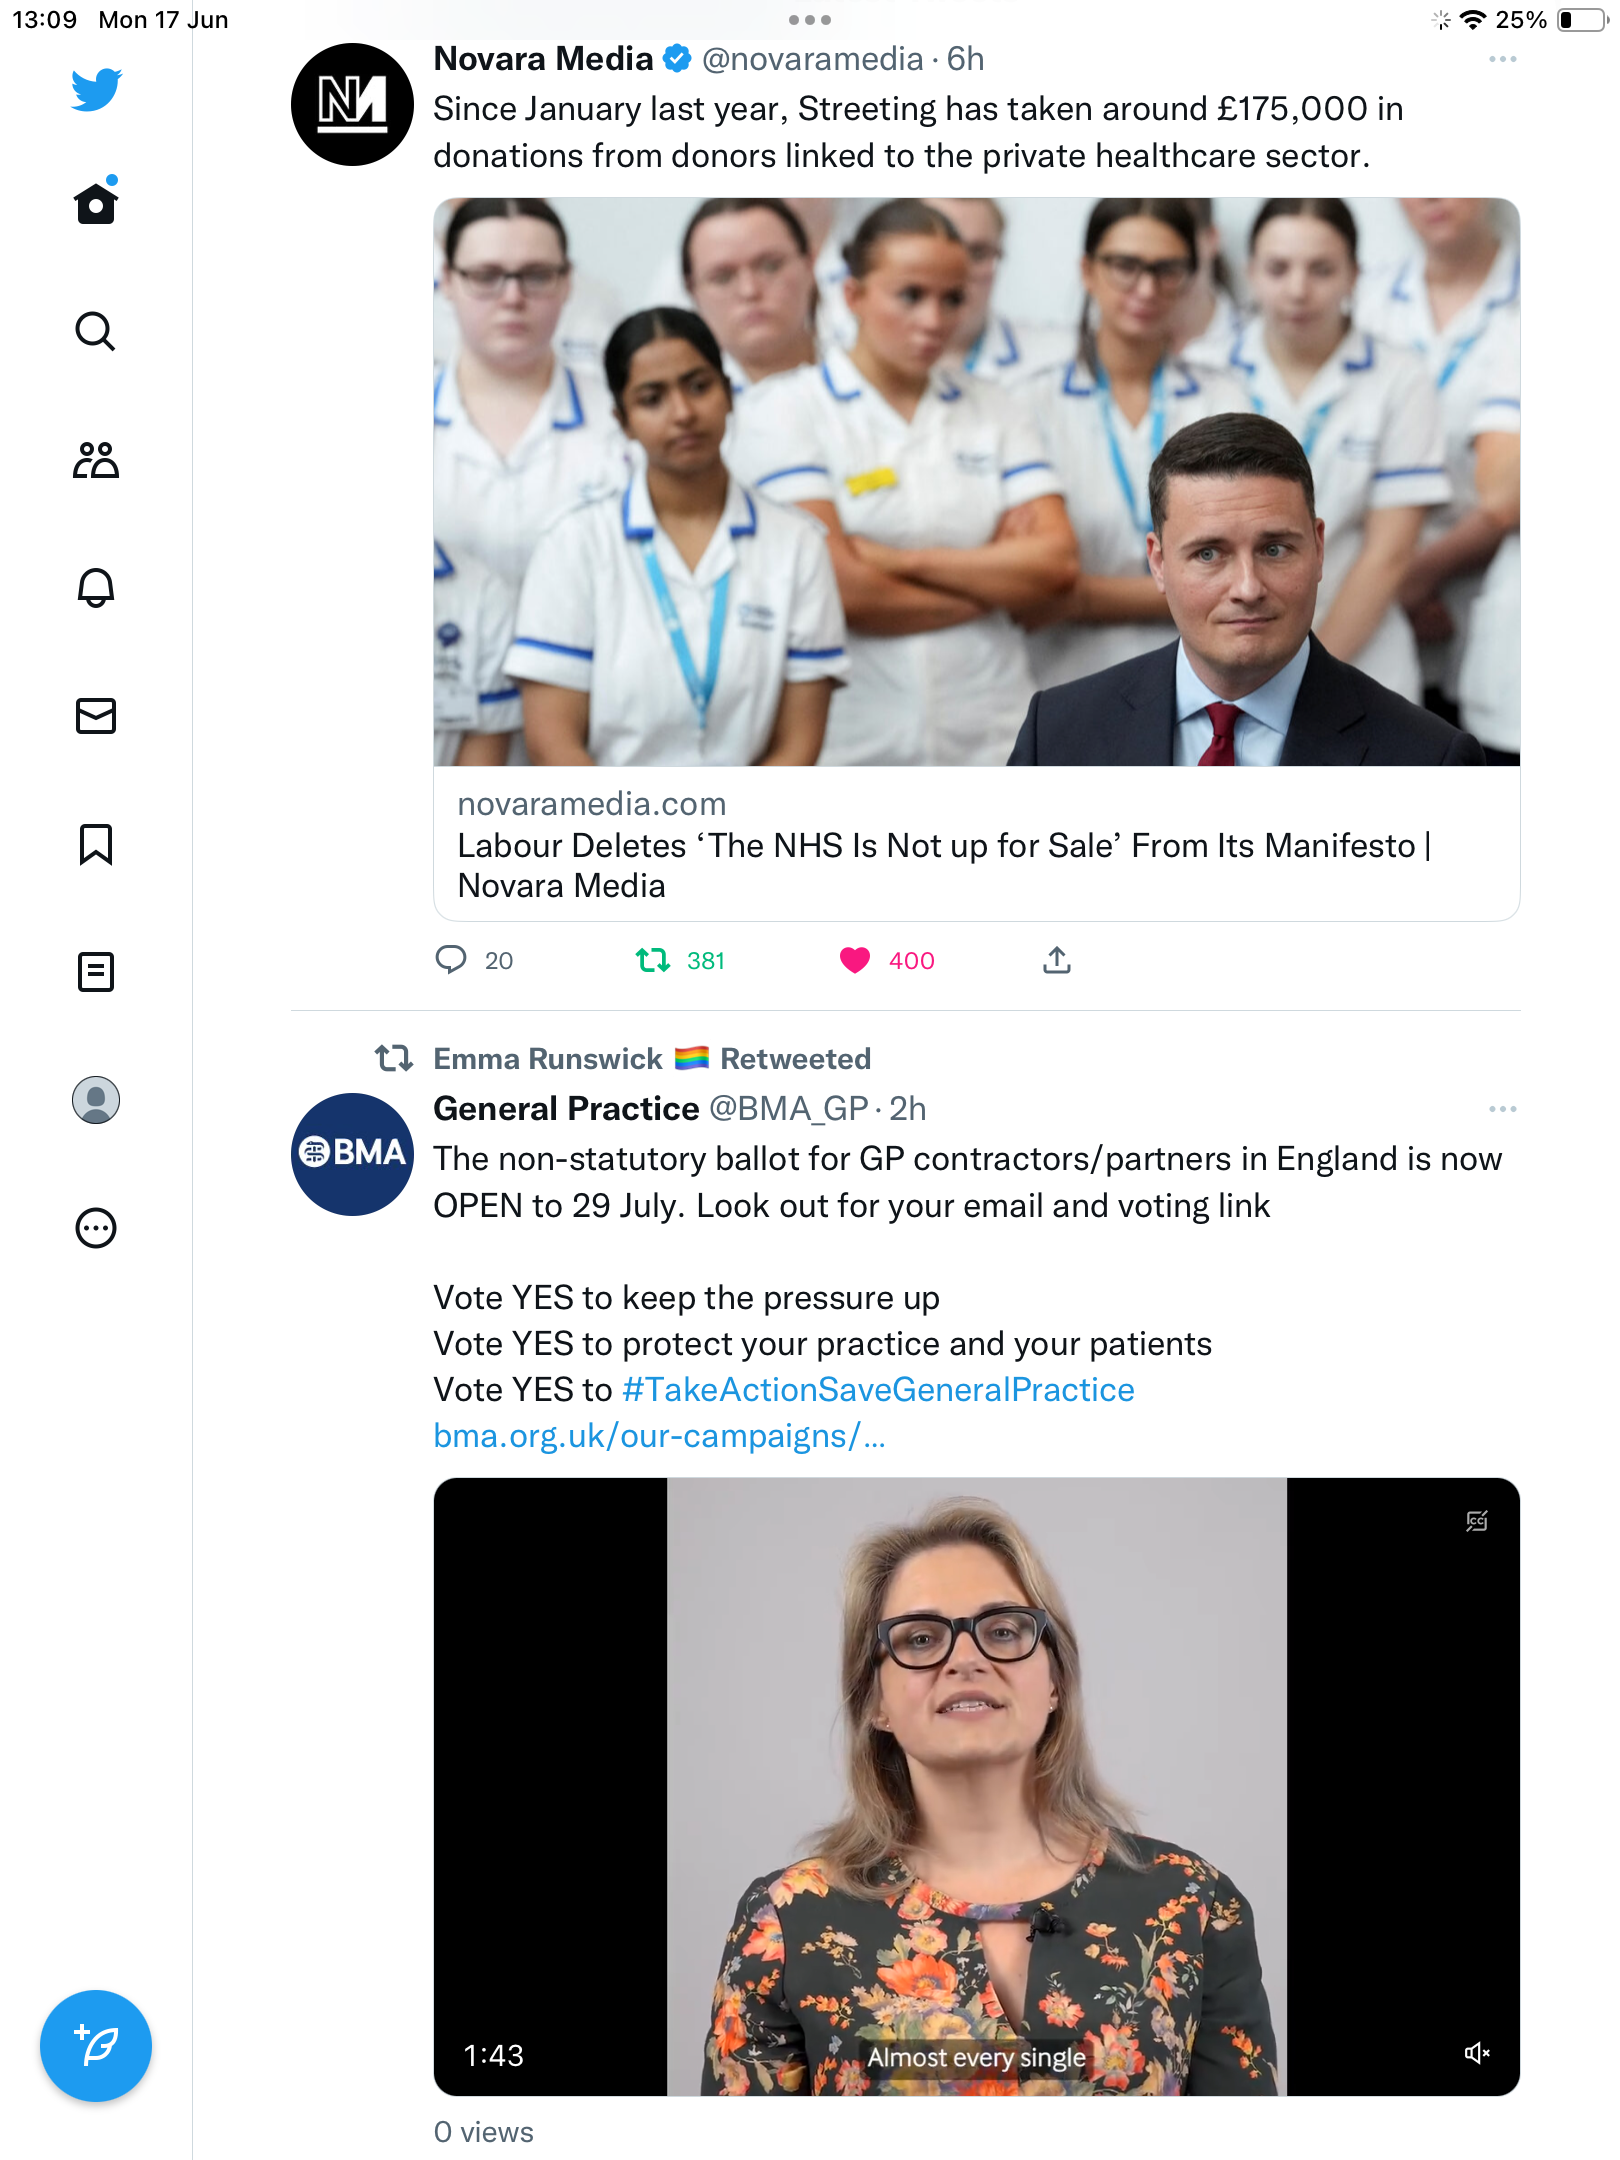Unlike the Novara Media tweet

(855, 960)
